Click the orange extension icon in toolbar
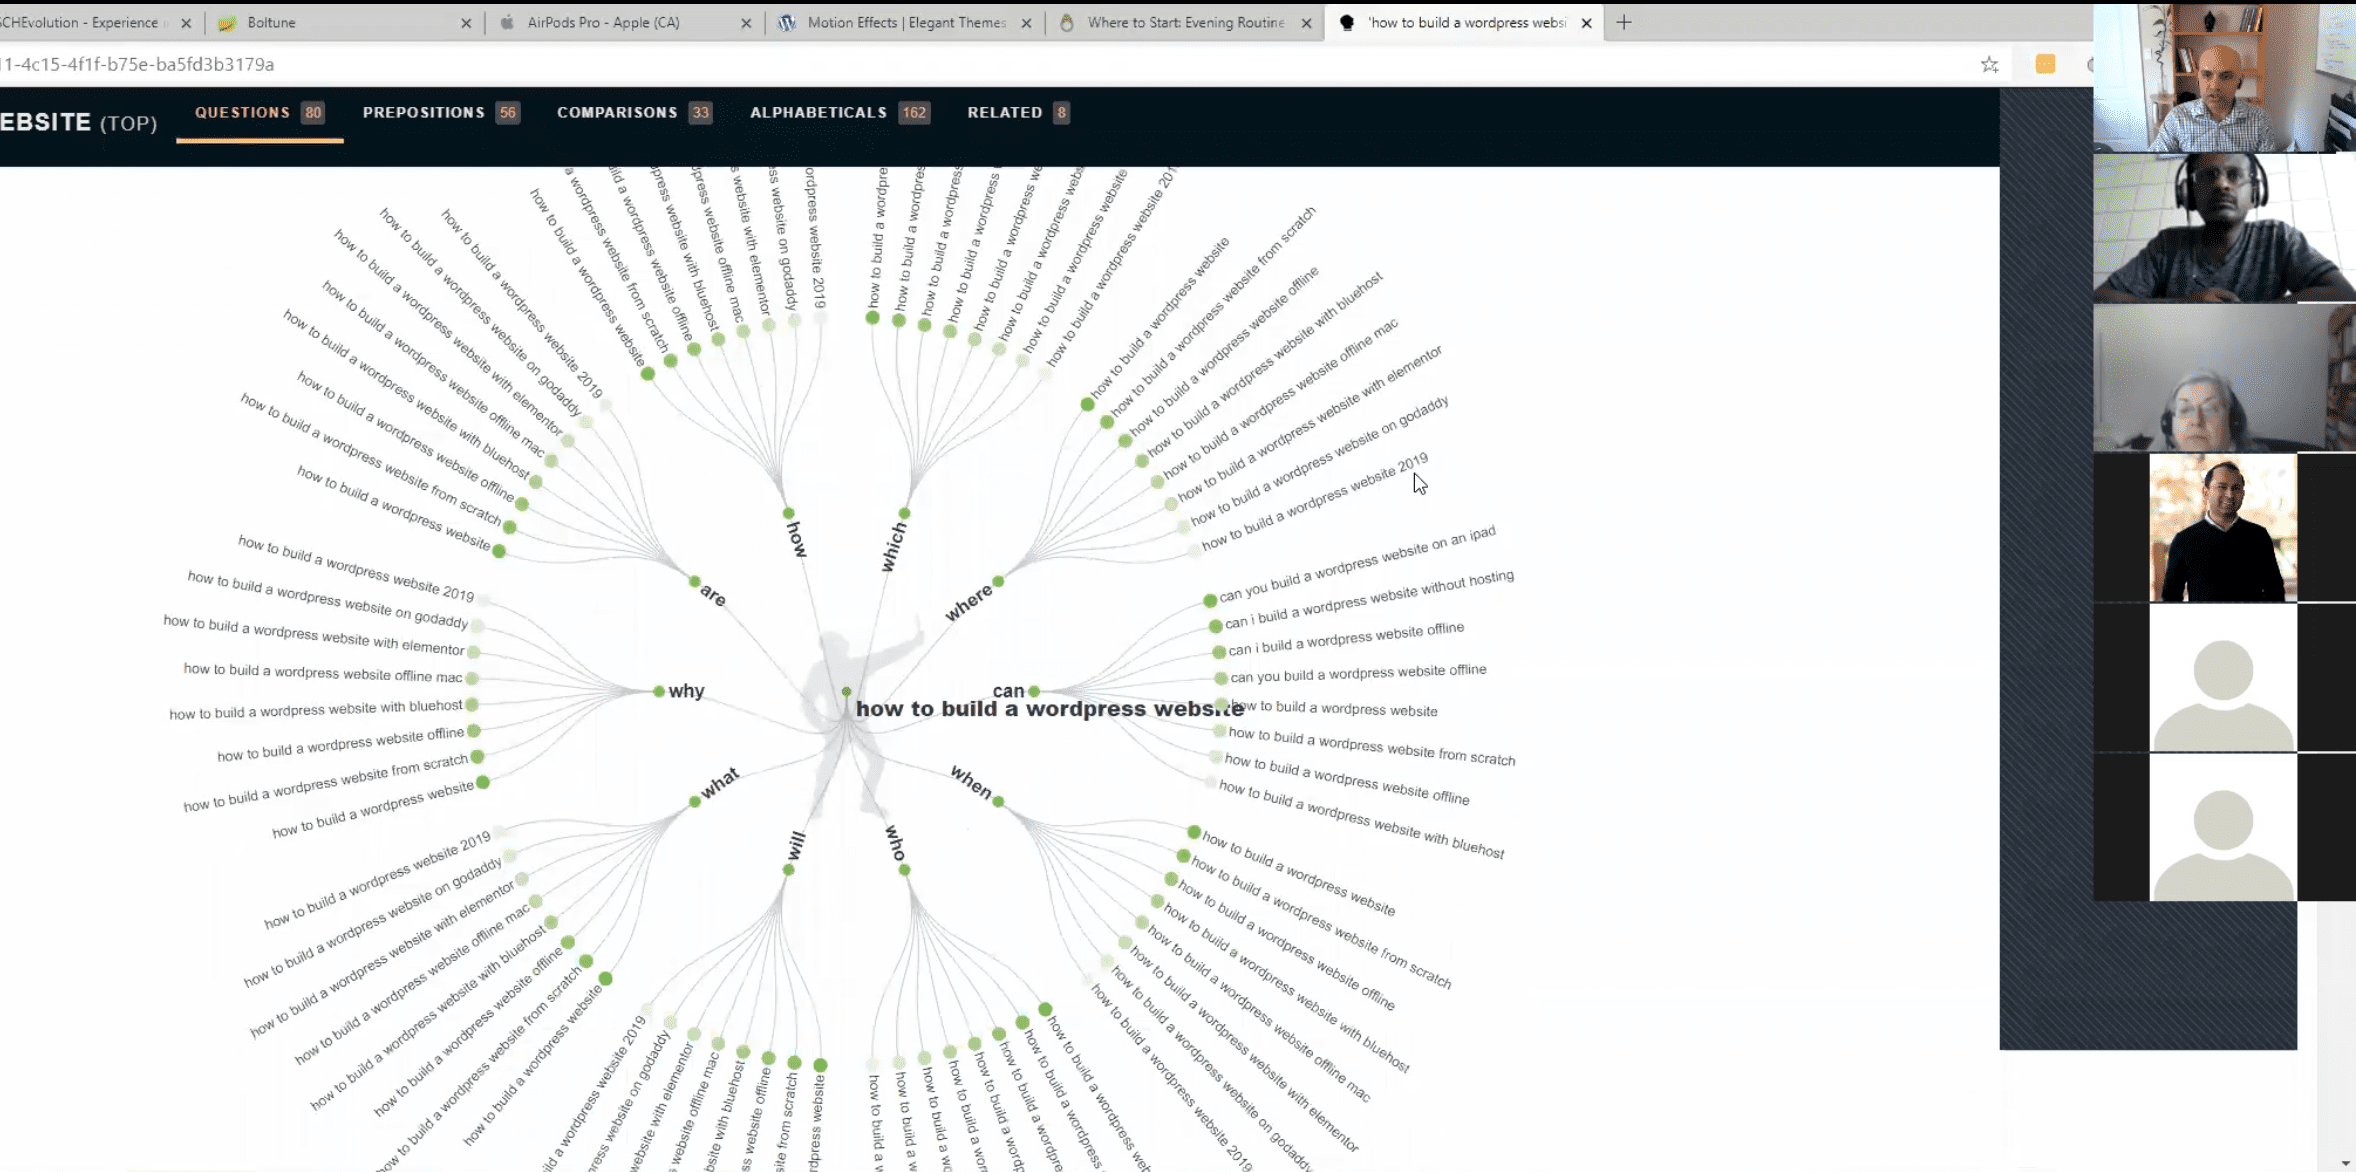The height and width of the screenshot is (1172, 2356). coord(2045,64)
